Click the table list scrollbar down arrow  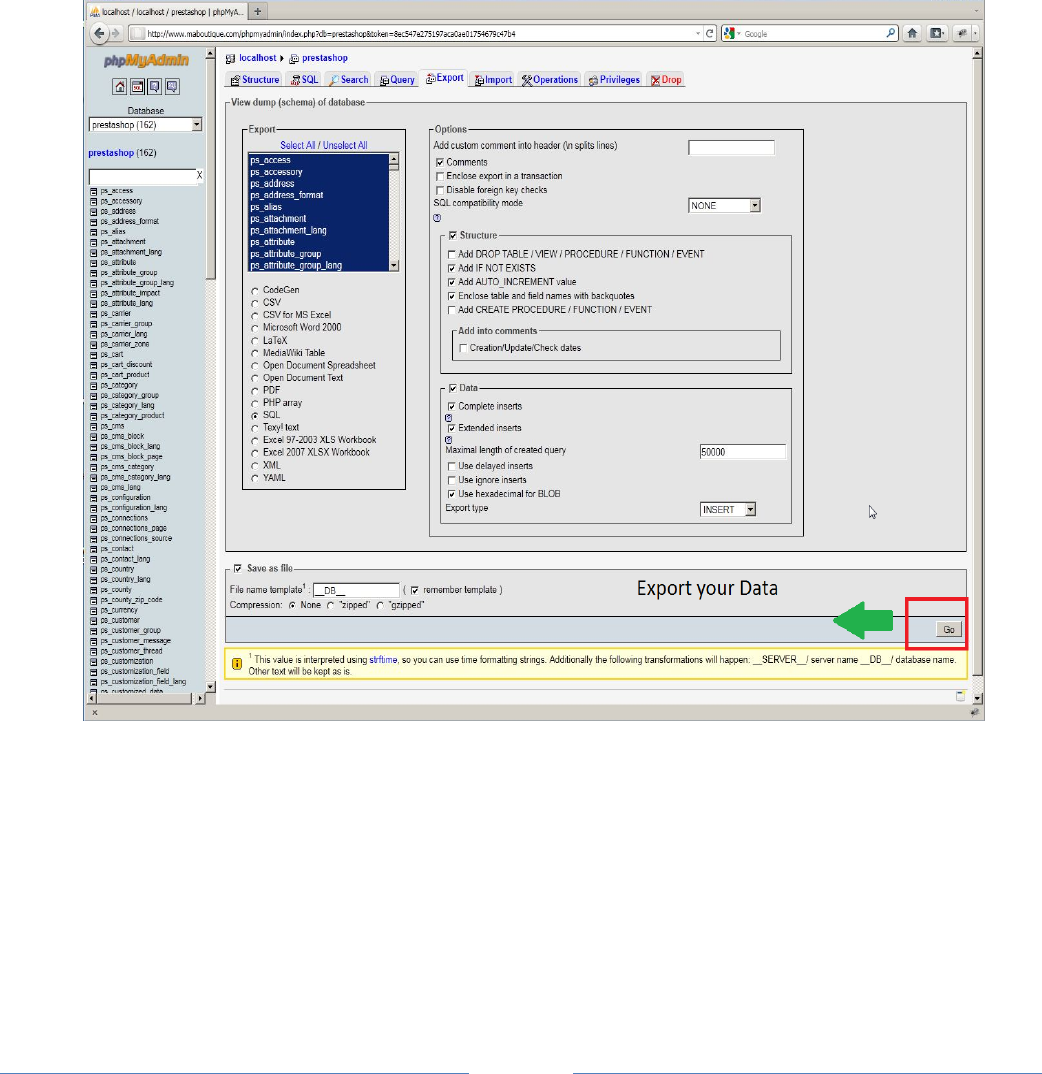click(394, 266)
